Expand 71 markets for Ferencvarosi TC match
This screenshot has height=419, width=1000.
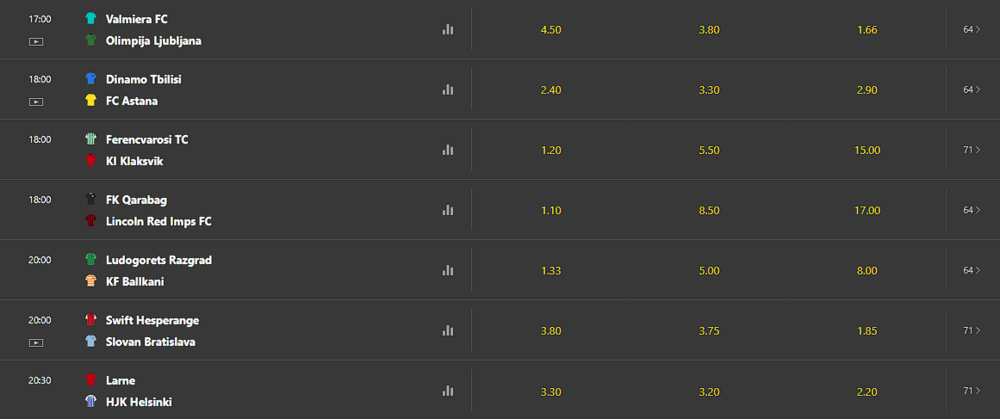tap(972, 150)
